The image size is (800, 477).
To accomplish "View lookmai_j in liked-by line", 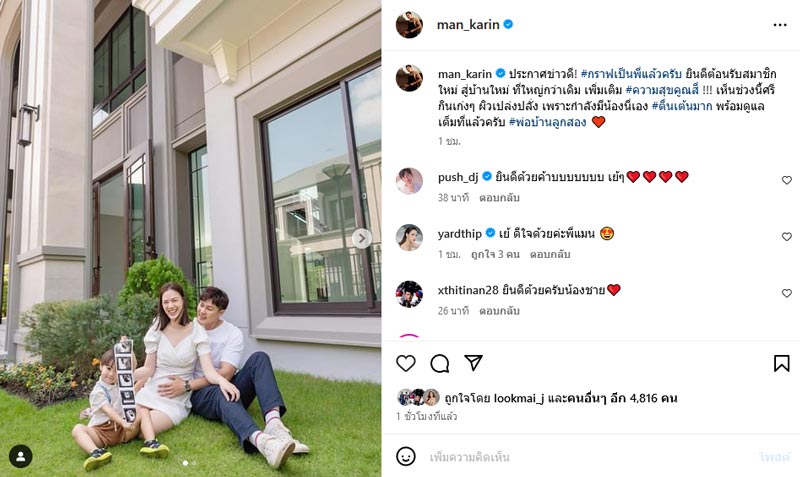I will pos(519,398).
